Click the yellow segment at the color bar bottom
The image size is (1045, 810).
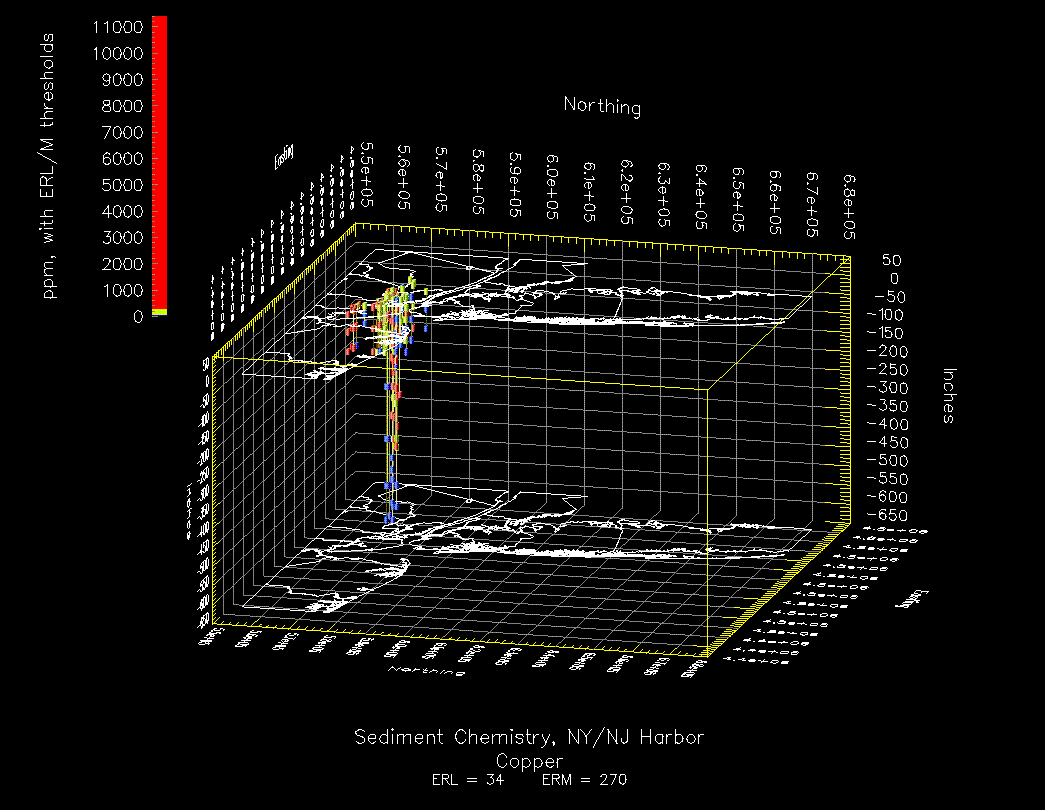point(159,313)
